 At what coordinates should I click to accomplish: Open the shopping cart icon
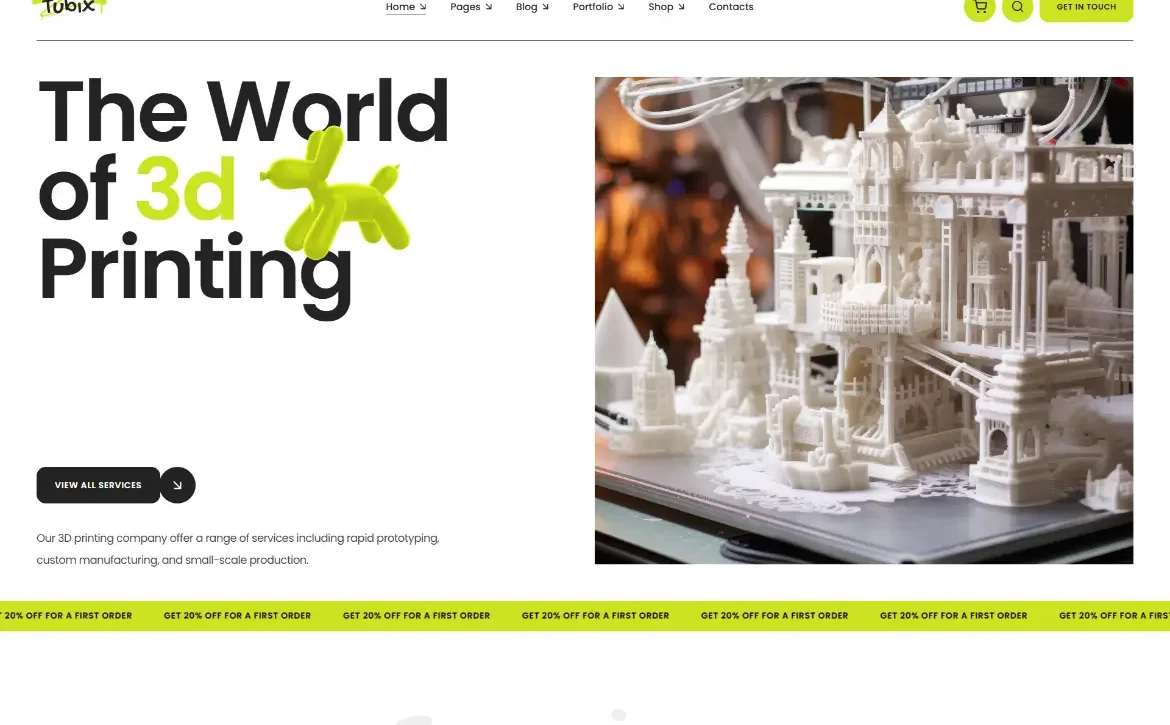[980, 7]
